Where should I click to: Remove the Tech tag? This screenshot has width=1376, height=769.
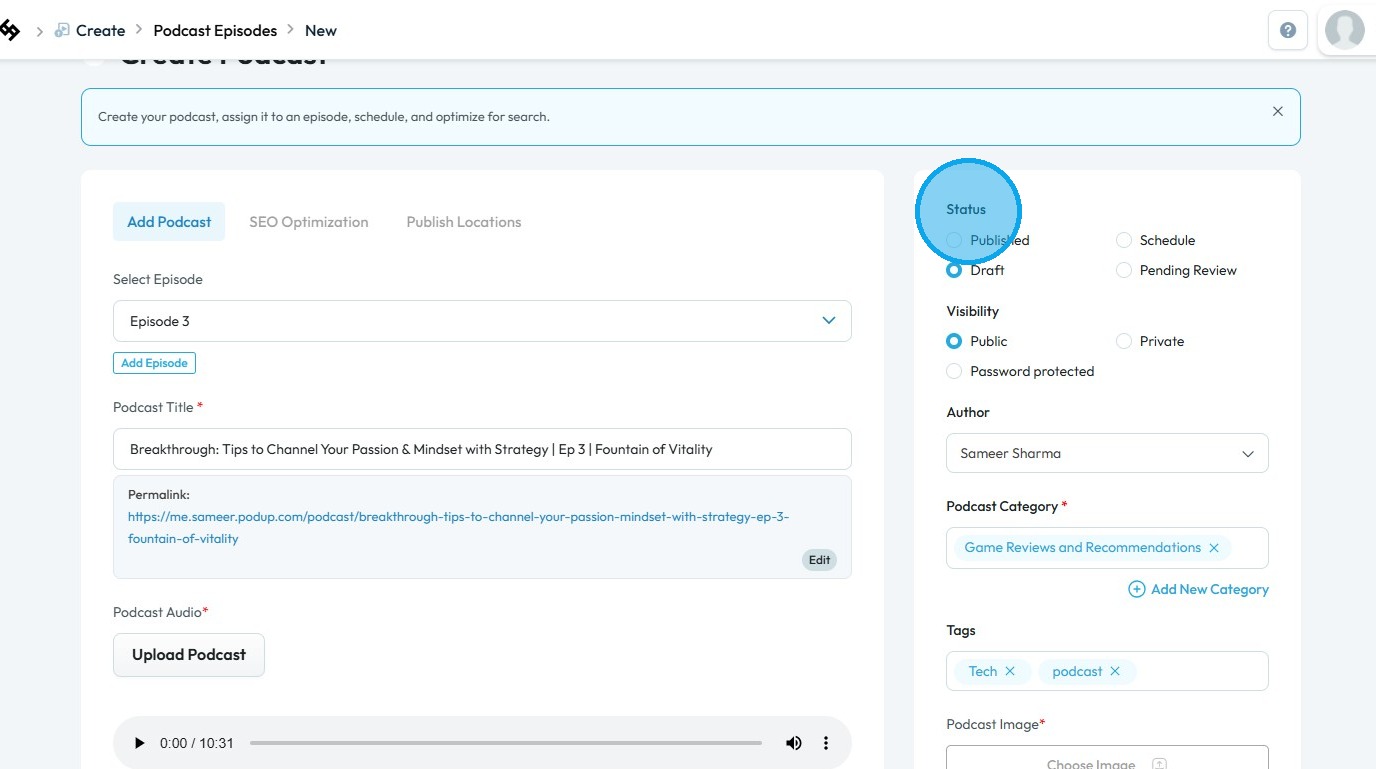(1010, 671)
